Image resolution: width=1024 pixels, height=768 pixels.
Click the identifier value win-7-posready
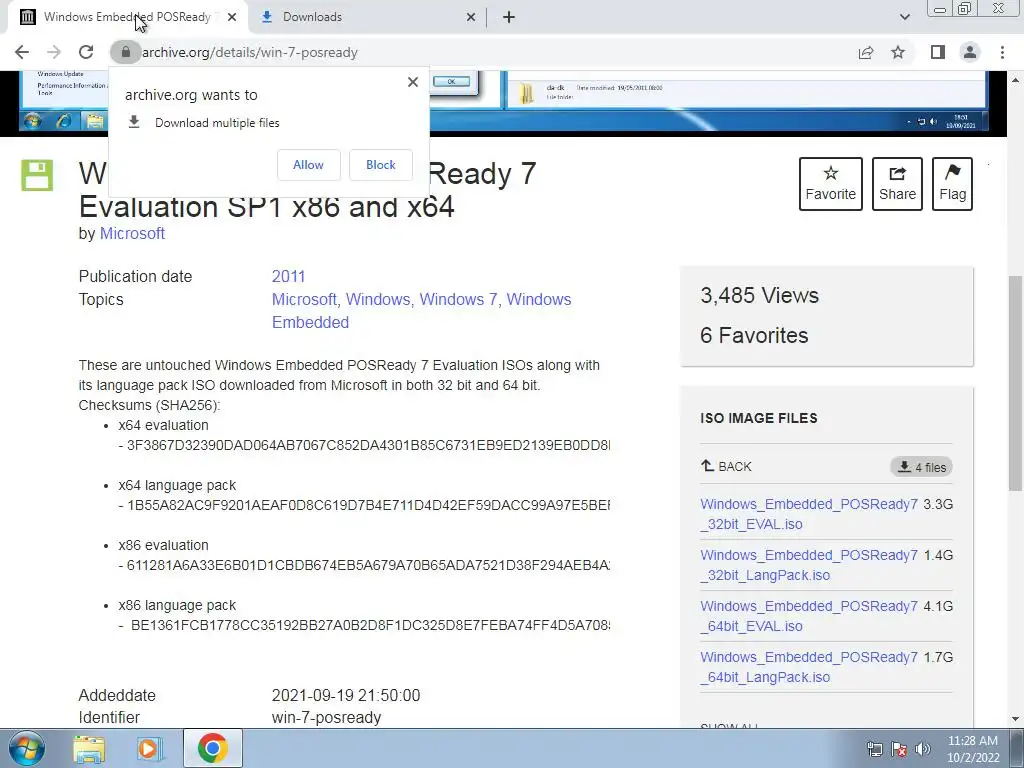coord(327,717)
